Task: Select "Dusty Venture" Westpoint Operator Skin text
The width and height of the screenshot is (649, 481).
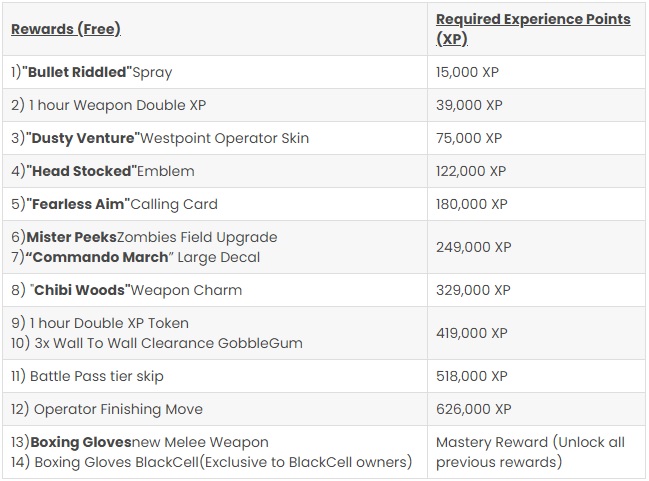Action: tap(160, 138)
